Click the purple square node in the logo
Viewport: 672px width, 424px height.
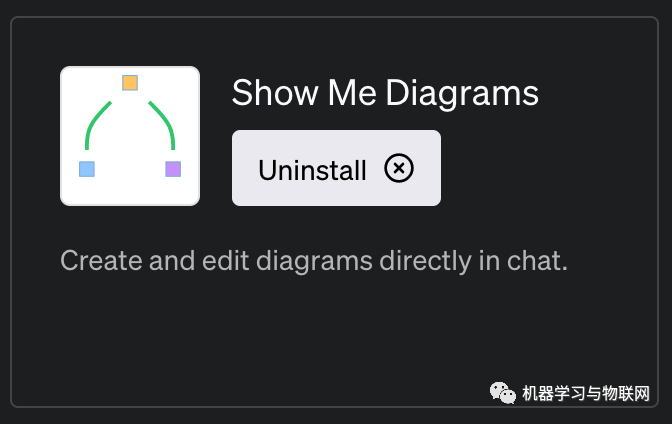173,168
